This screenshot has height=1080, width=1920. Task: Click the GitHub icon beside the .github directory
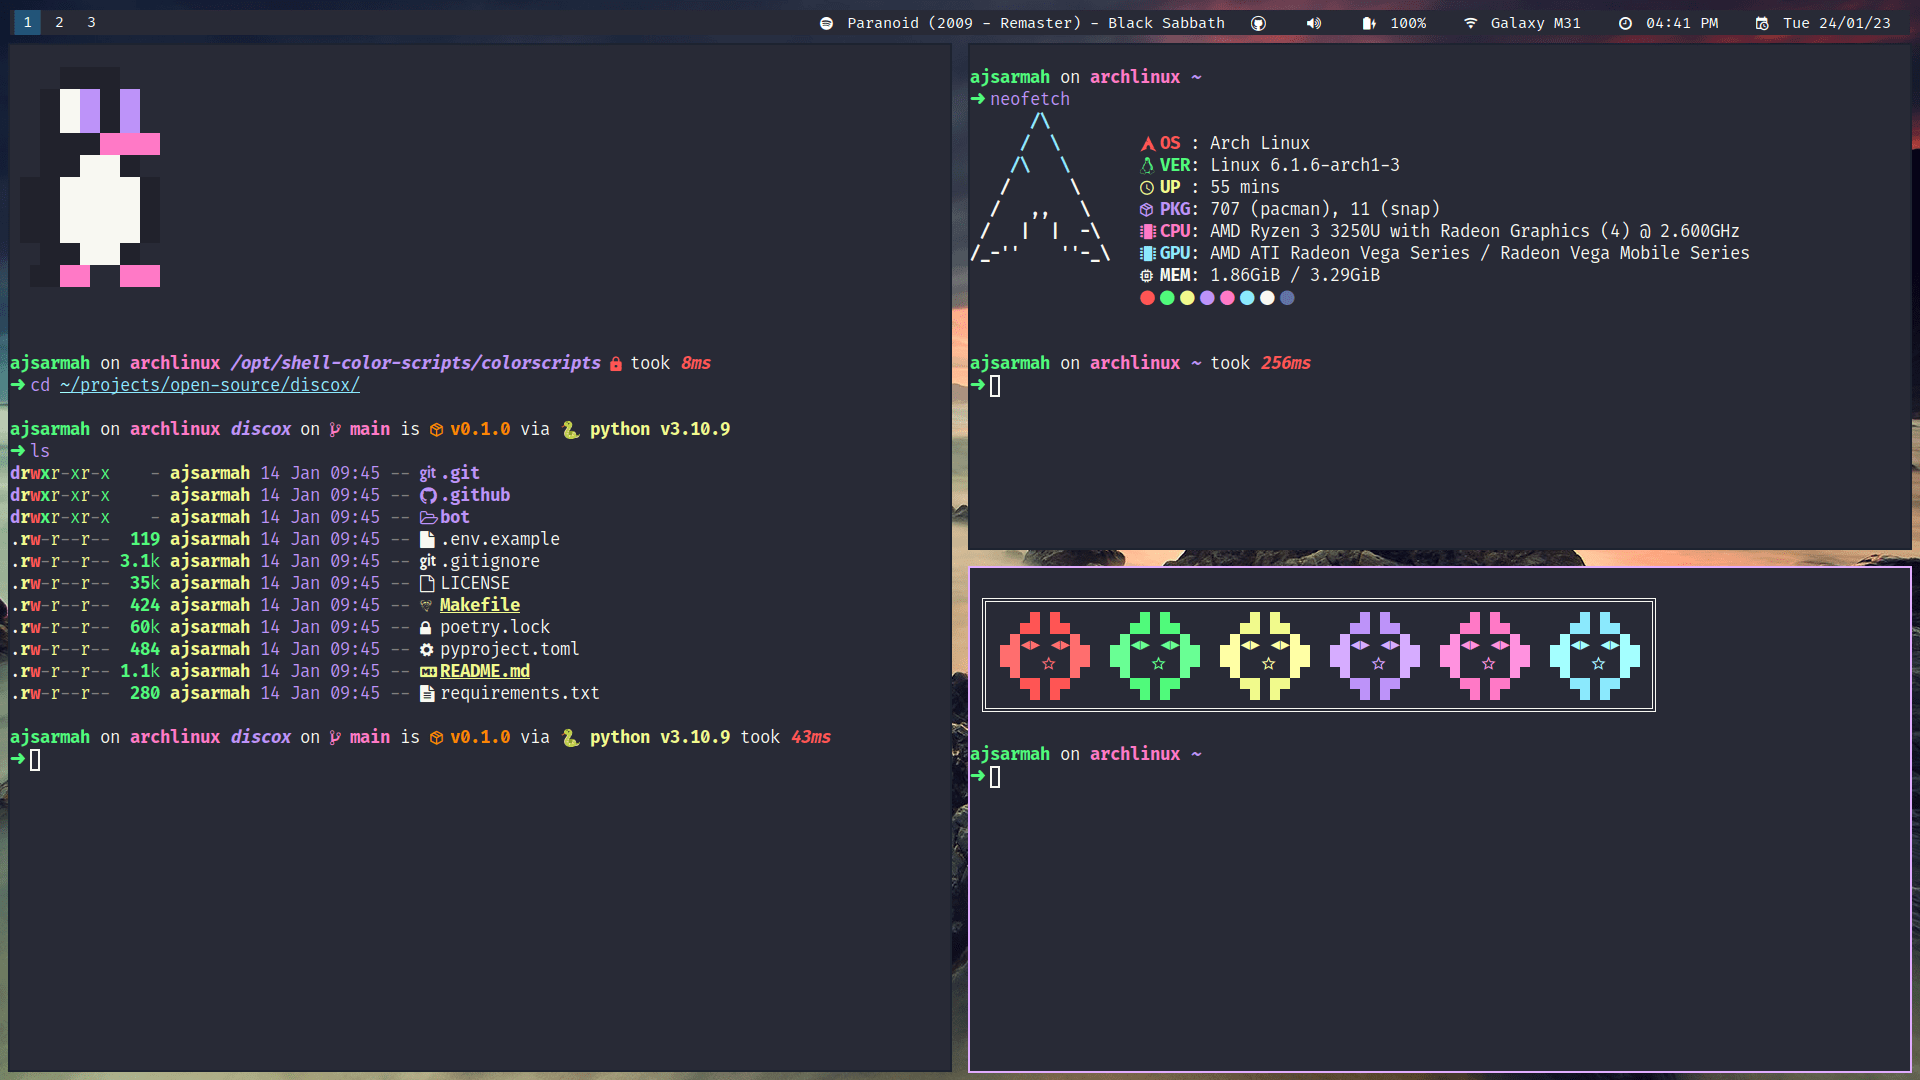click(428, 495)
